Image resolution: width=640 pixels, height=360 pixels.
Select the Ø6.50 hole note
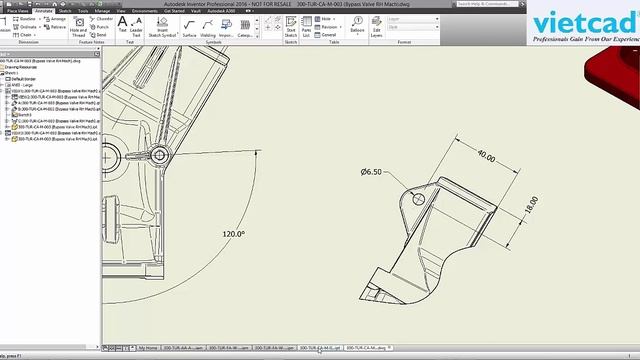point(371,172)
